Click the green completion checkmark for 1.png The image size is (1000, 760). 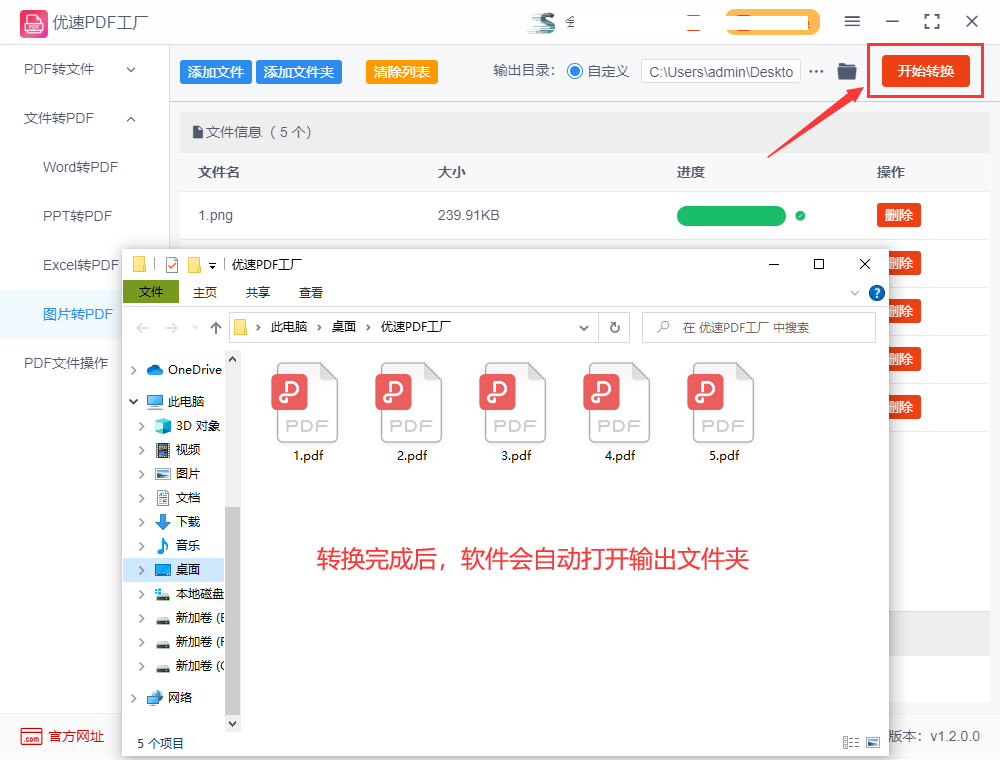tap(800, 216)
